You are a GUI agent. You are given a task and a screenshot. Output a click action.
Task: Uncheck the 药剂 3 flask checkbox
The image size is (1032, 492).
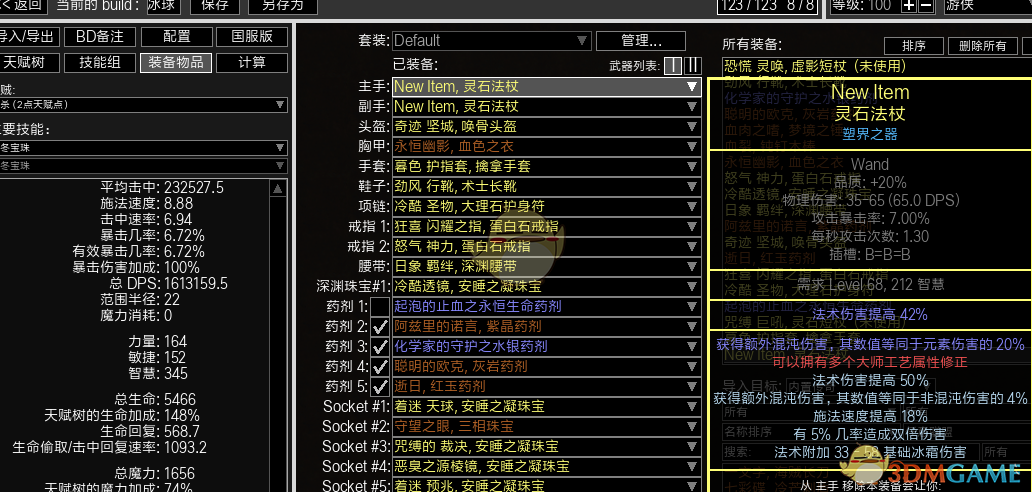(380, 347)
